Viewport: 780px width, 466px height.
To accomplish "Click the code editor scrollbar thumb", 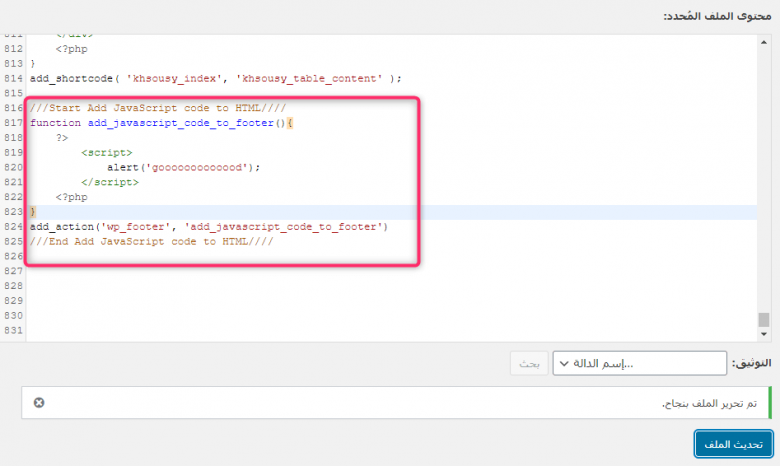I will tap(763, 320).
